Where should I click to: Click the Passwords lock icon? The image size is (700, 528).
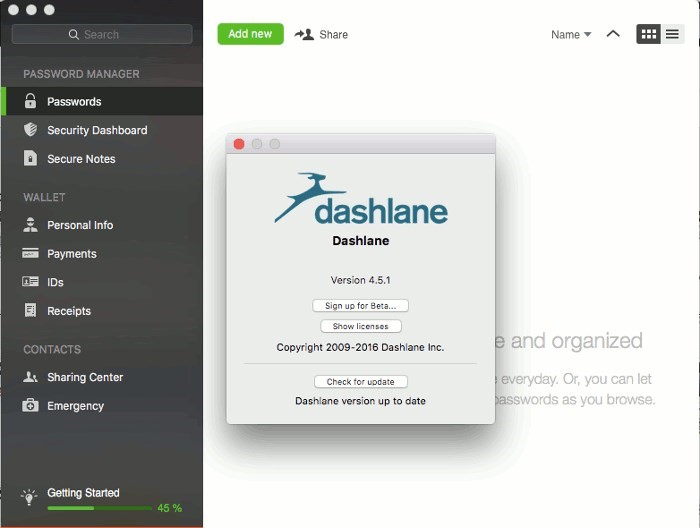(30, 101)
